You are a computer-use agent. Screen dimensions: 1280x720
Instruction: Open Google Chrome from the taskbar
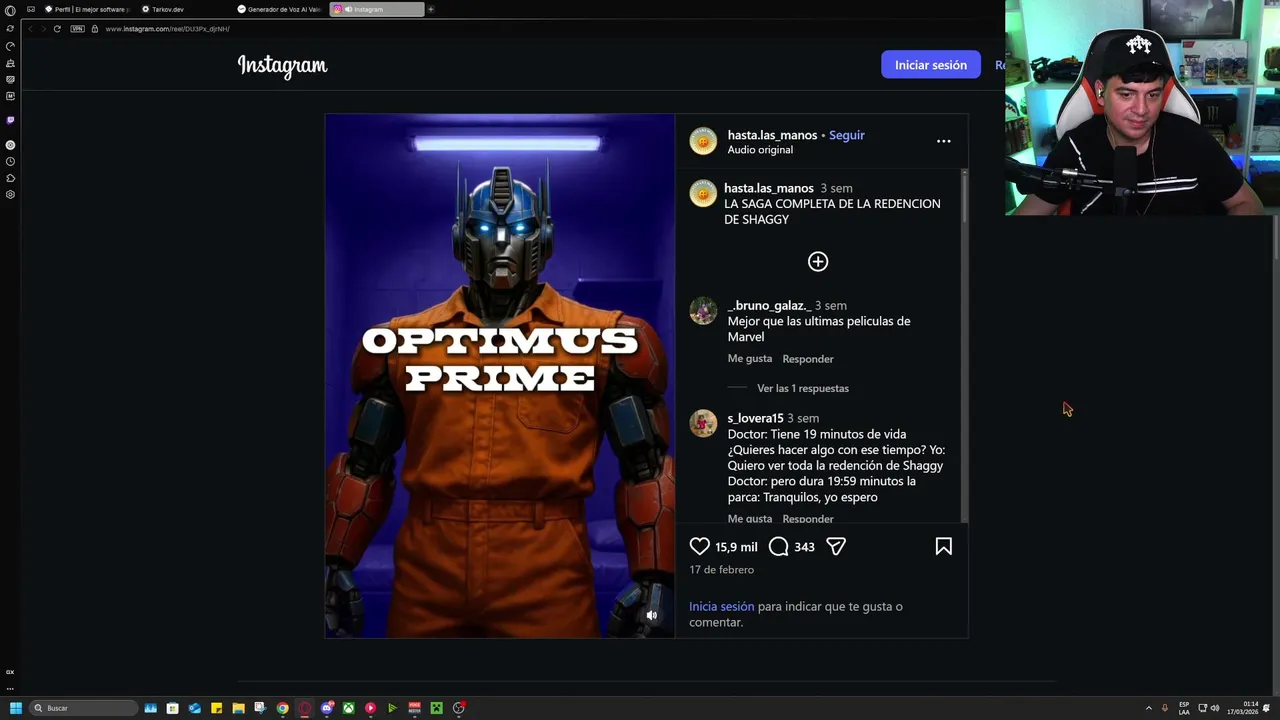[283, 708]
